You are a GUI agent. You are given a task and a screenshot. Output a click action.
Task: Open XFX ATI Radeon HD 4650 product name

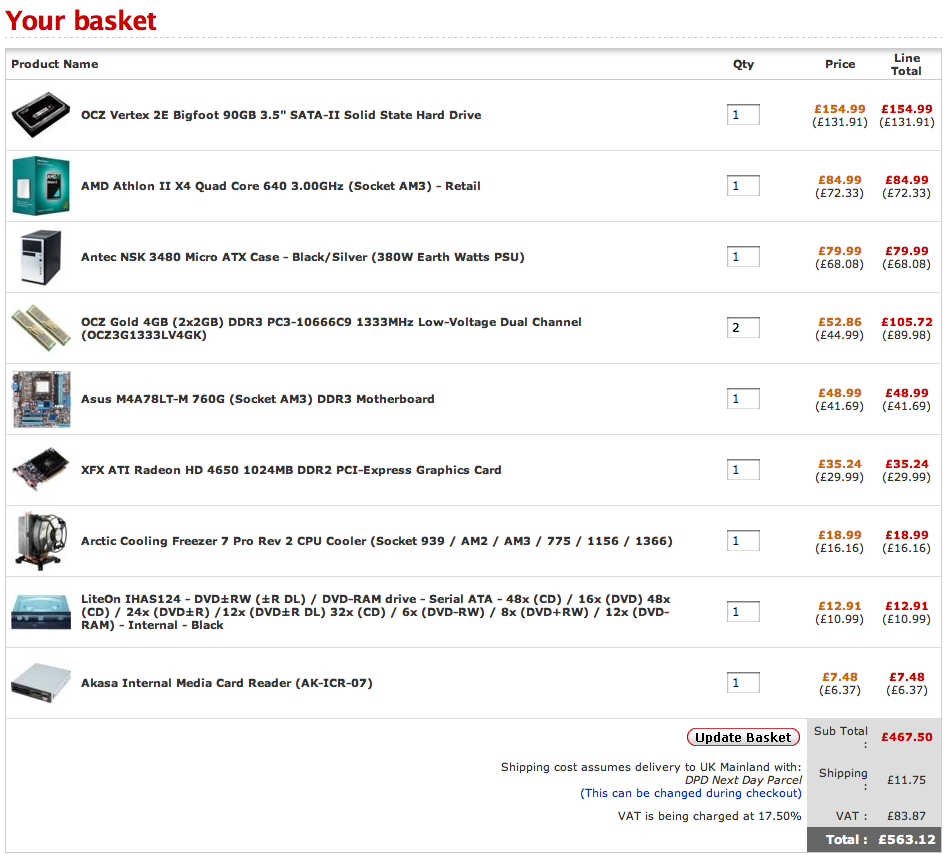tap(291, 470)
